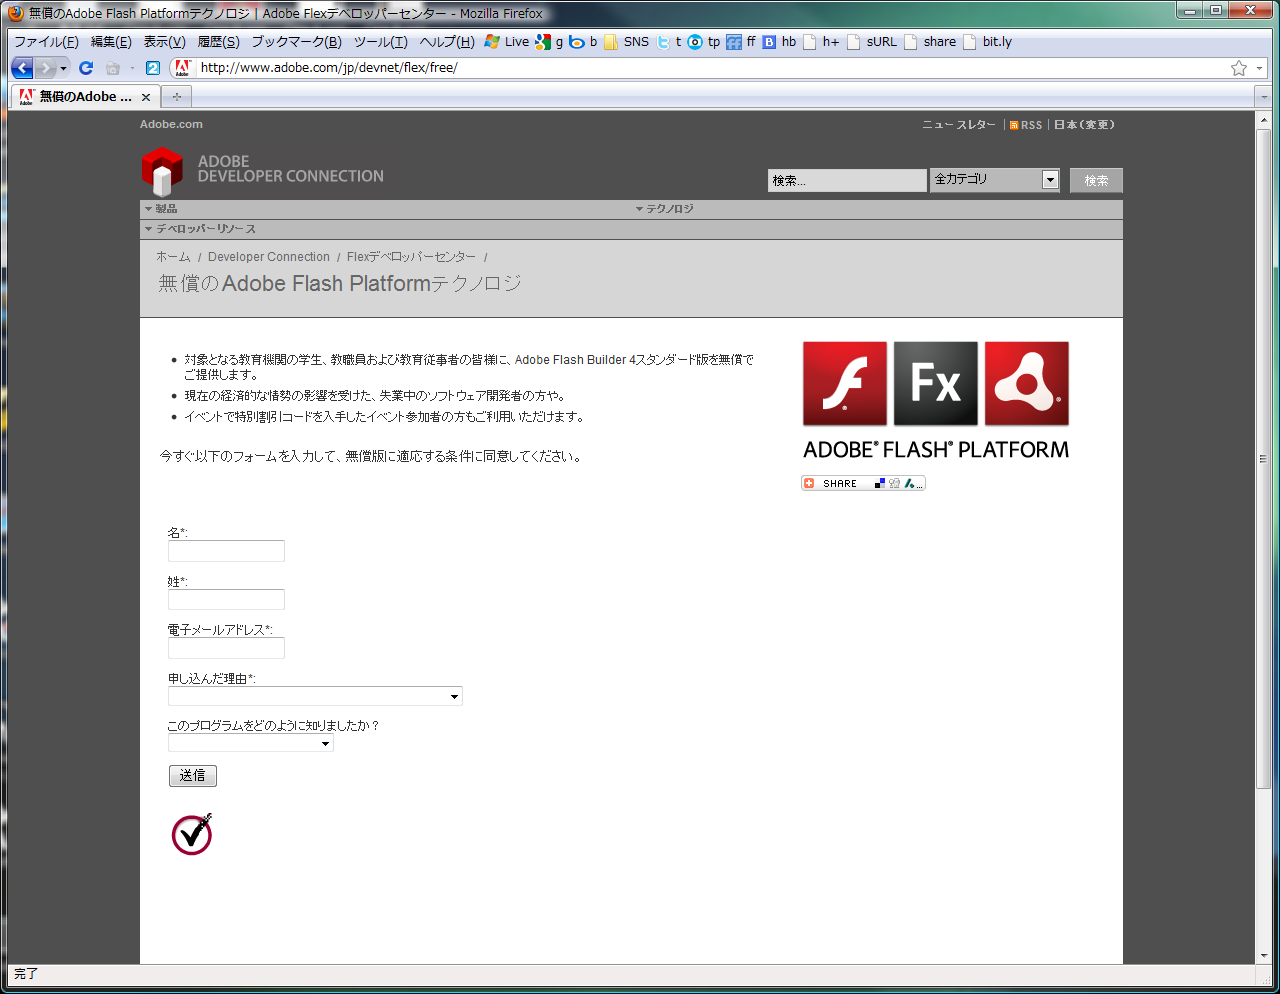Screen dimensions: 1280x994
Task: Open the Google 'g' bookmark
Action: pyautogui.click(x=549, y=42)
